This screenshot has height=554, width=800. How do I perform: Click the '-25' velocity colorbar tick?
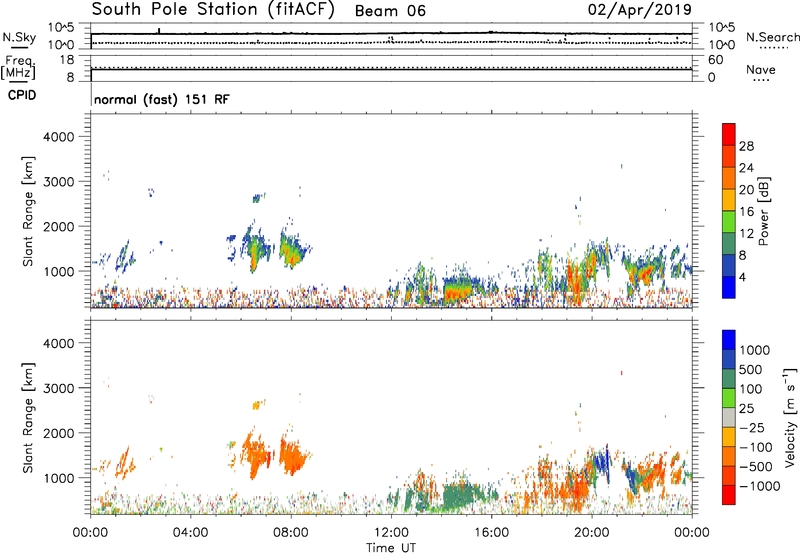755,427
